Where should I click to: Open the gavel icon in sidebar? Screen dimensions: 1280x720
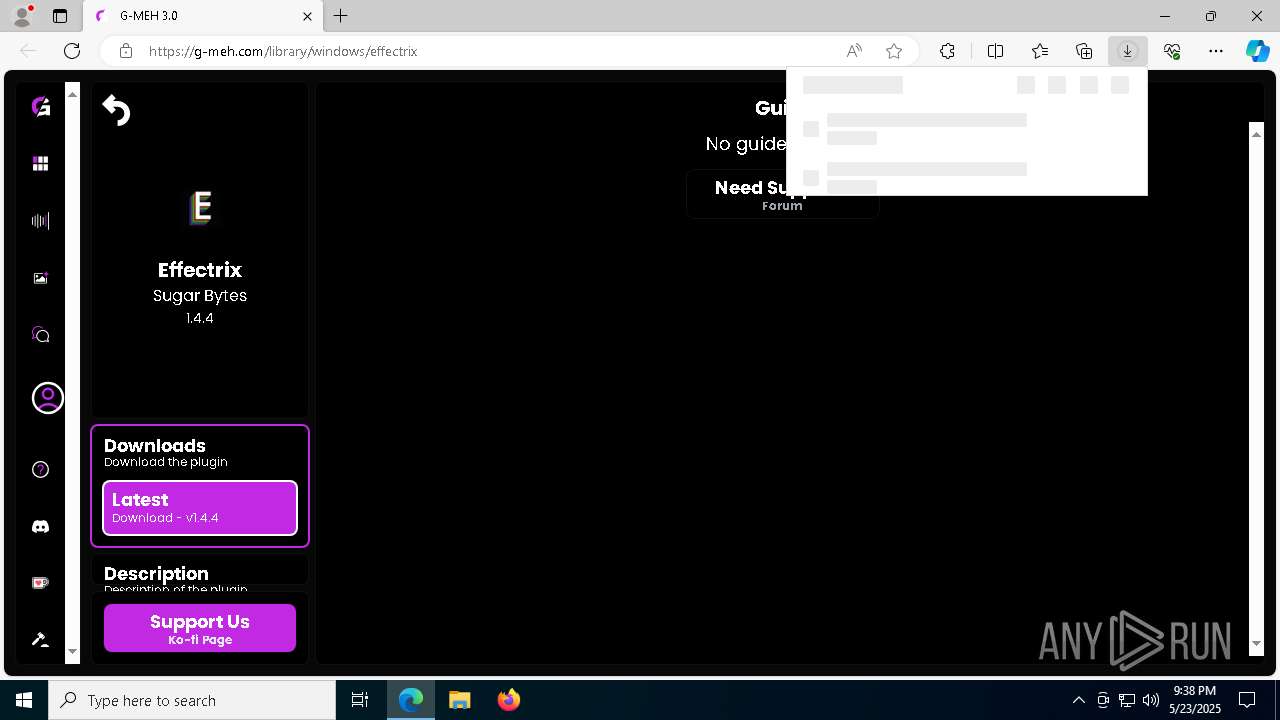pos(41,640)
